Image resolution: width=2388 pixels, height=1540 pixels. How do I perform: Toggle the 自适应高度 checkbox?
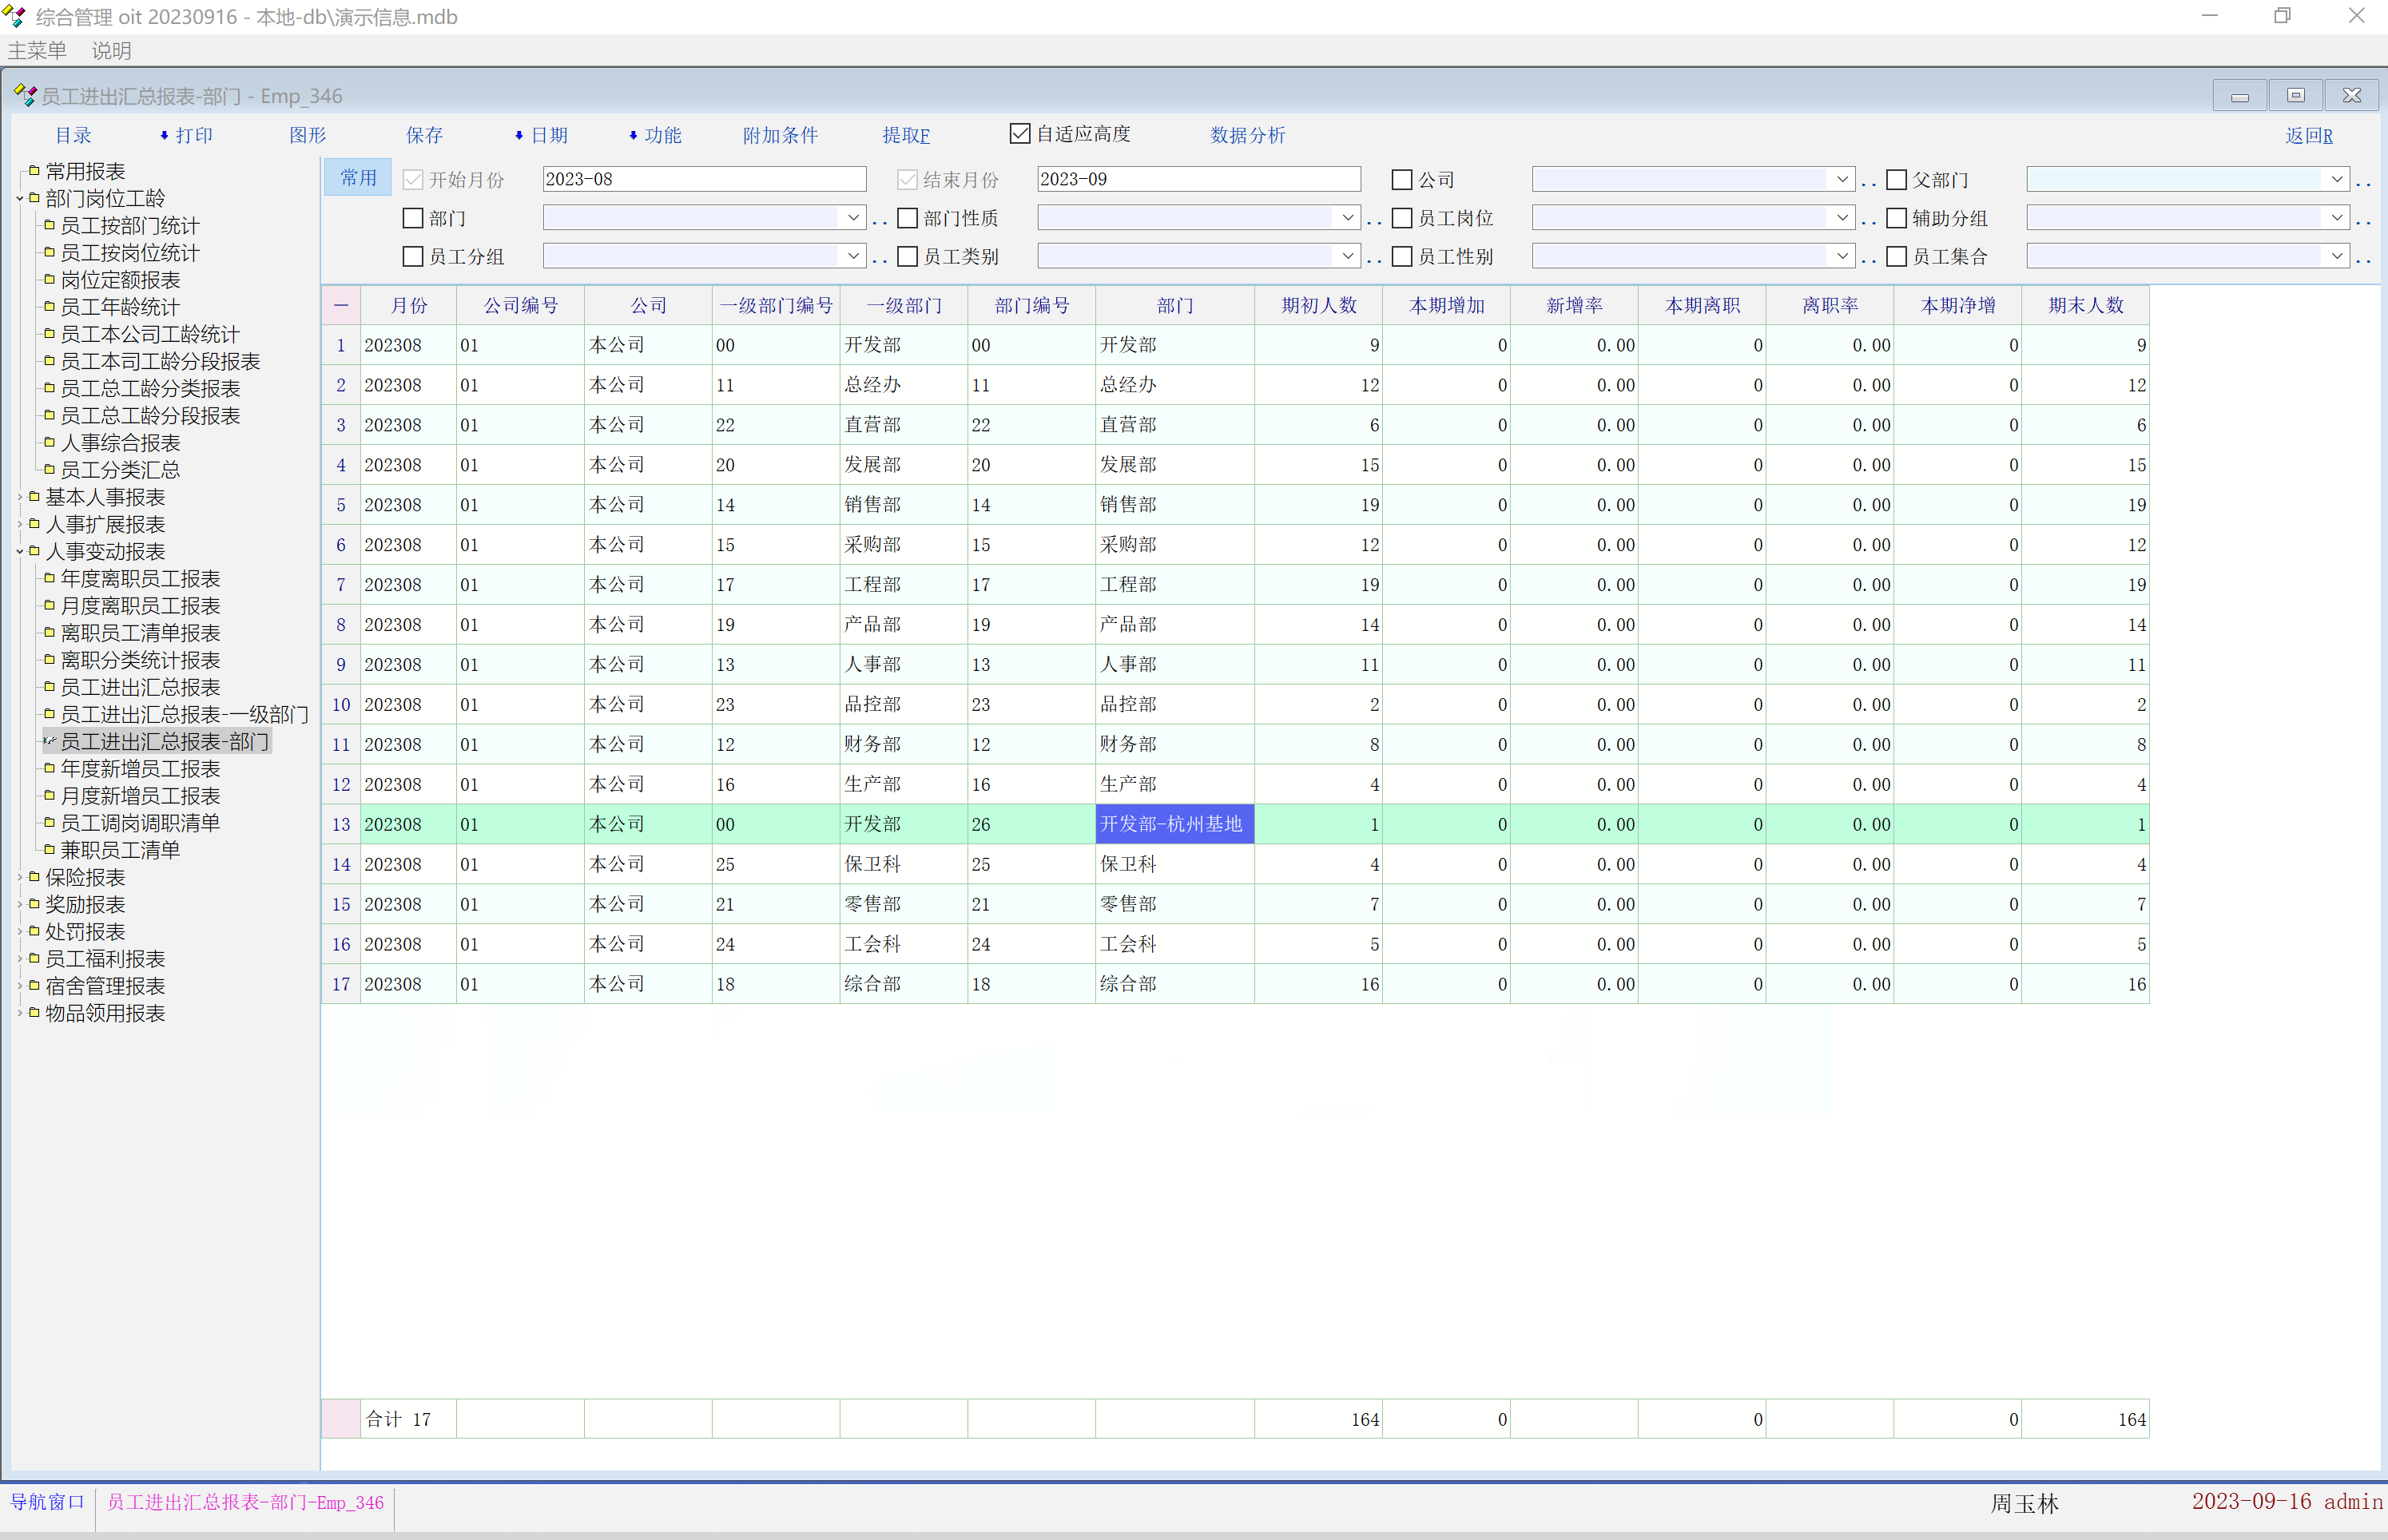(x=1020, y=134)
